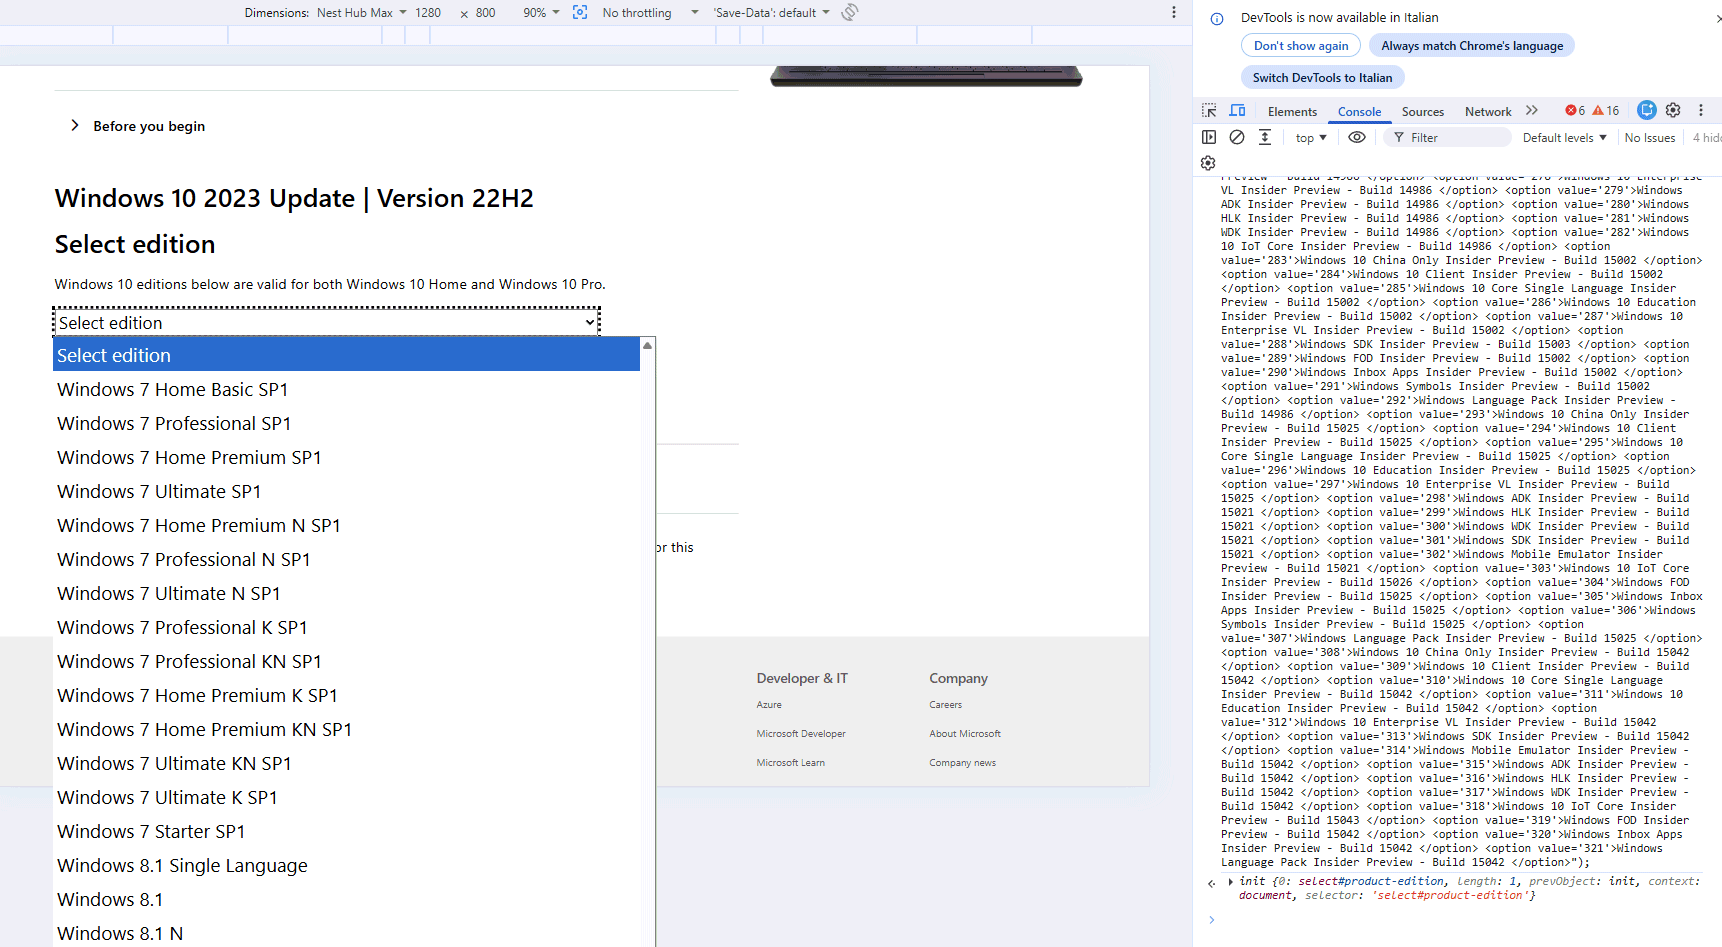Image resolution: width=1722 pixels, height=947 pixels.
Task: Switch to the Console tab
Action: coord(1359,112)
